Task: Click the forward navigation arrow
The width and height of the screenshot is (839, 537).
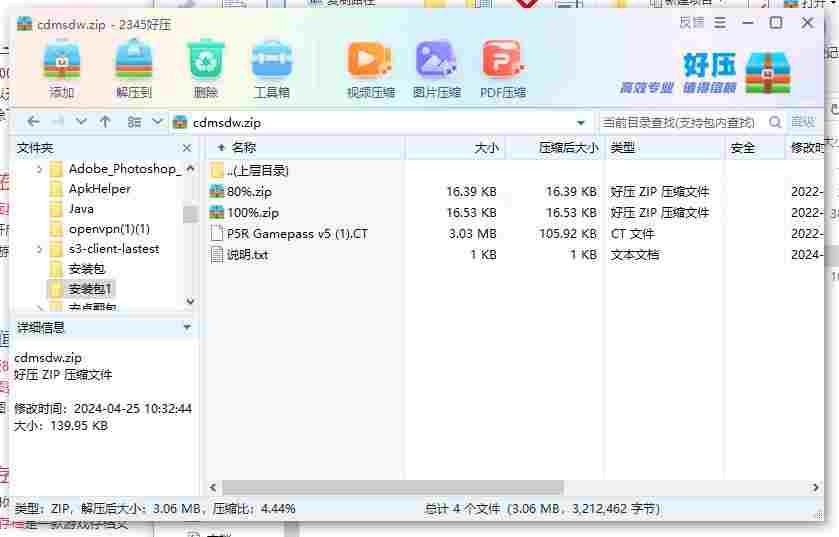Action: [x=57, y=122]
